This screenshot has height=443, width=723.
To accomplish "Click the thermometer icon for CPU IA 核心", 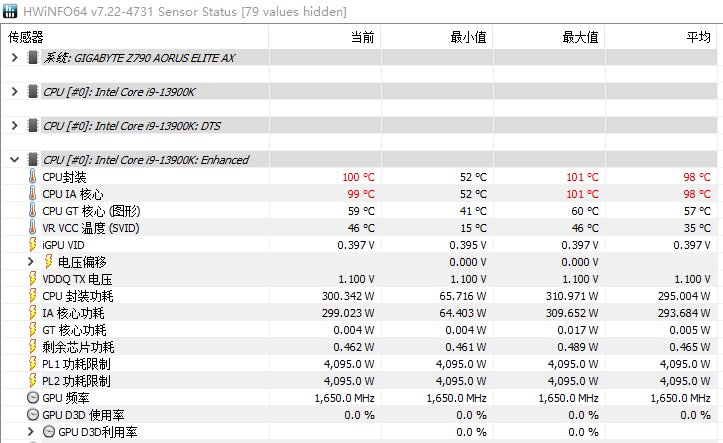I will [32, 194].
